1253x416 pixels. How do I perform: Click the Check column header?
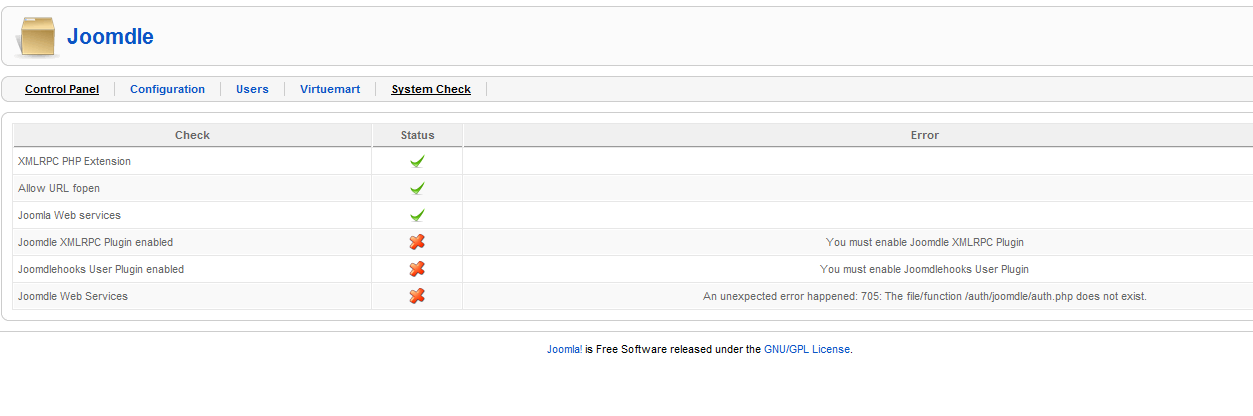coord(192,135)
